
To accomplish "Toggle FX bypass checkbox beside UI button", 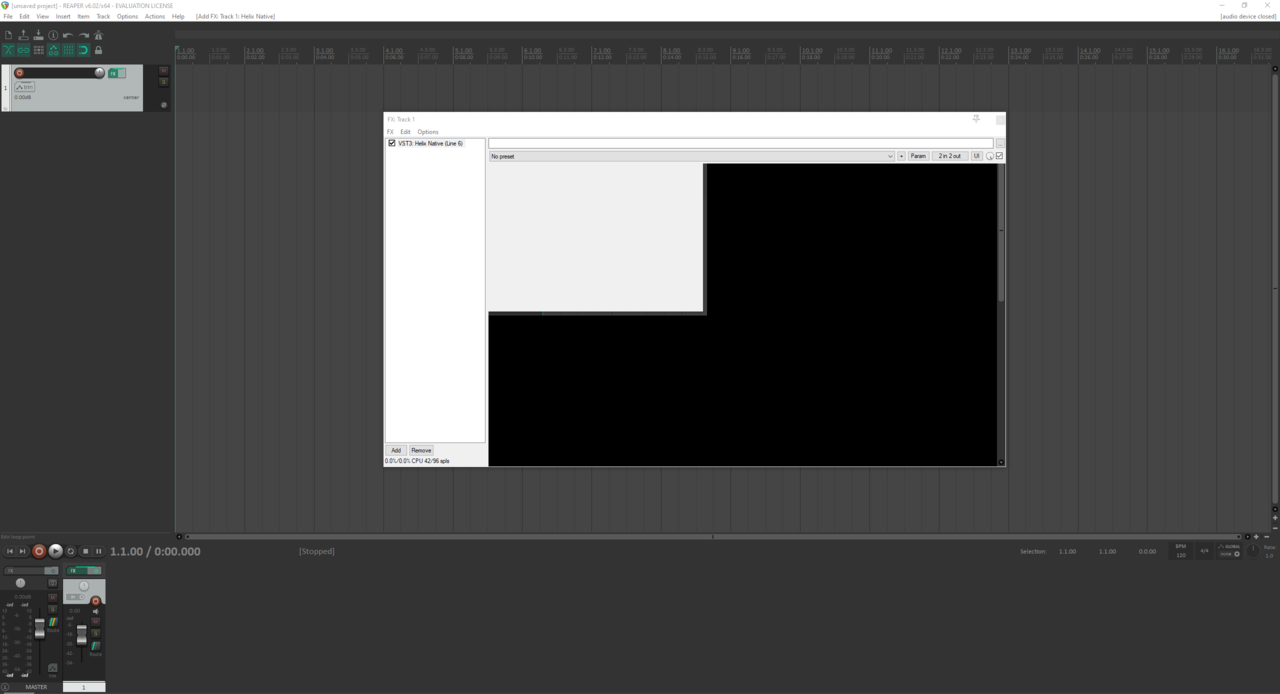I will point(999,156).
